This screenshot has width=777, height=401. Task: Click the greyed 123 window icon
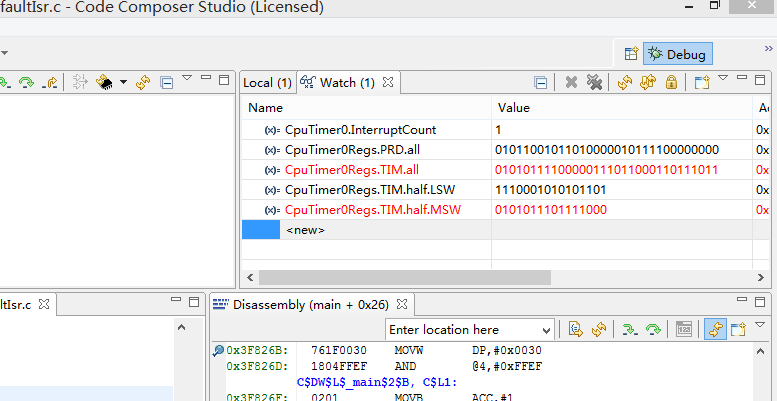click(x=684, y=329)
